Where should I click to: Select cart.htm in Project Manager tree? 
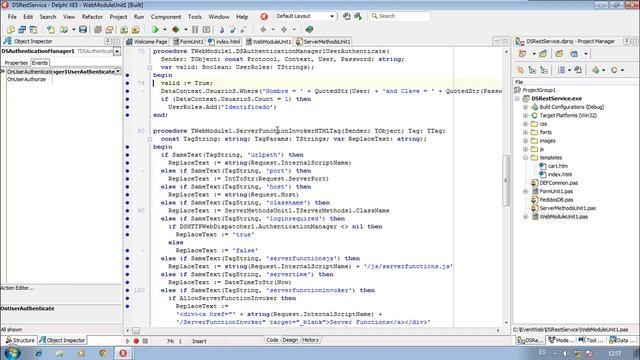point(558,166)
